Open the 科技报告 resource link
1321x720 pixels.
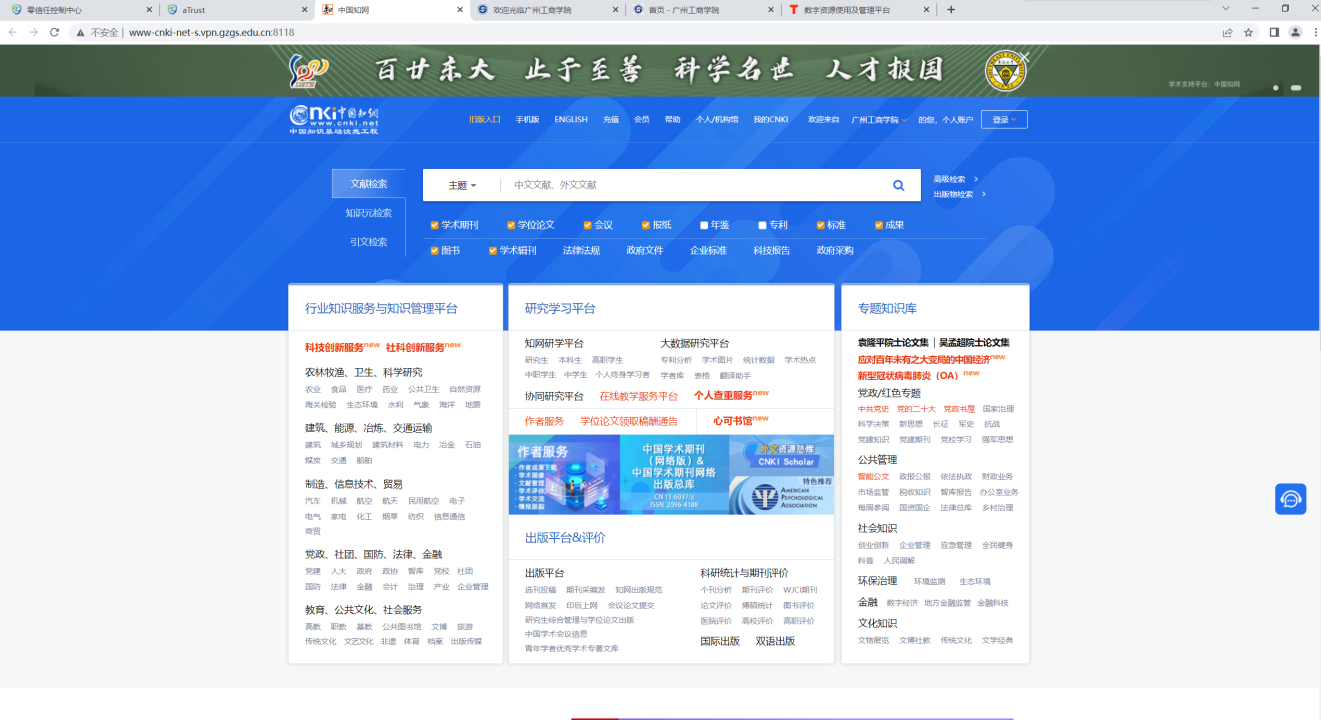click(772, 250)
